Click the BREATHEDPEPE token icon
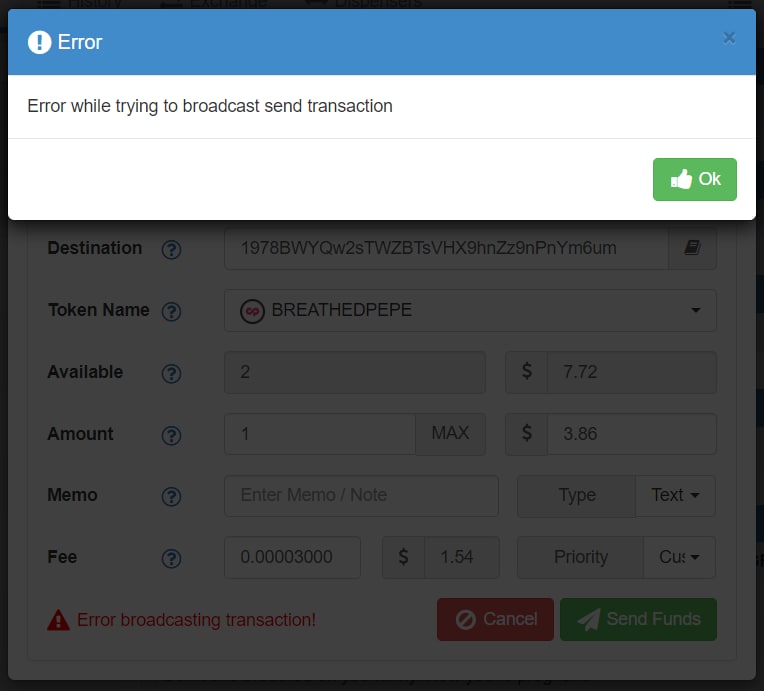764x691 pixels. [252, 311]
